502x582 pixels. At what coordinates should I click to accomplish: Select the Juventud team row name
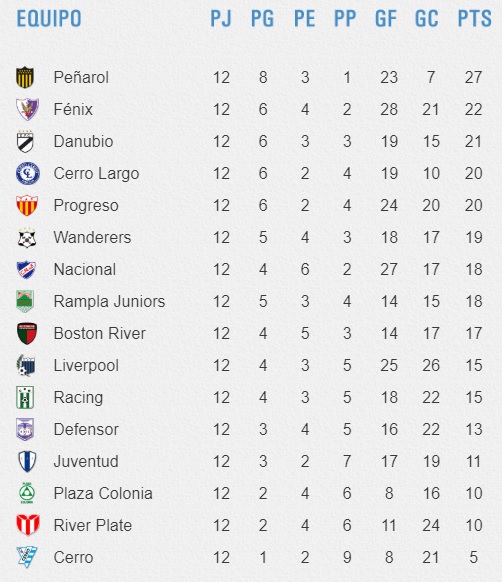(86, 461)
